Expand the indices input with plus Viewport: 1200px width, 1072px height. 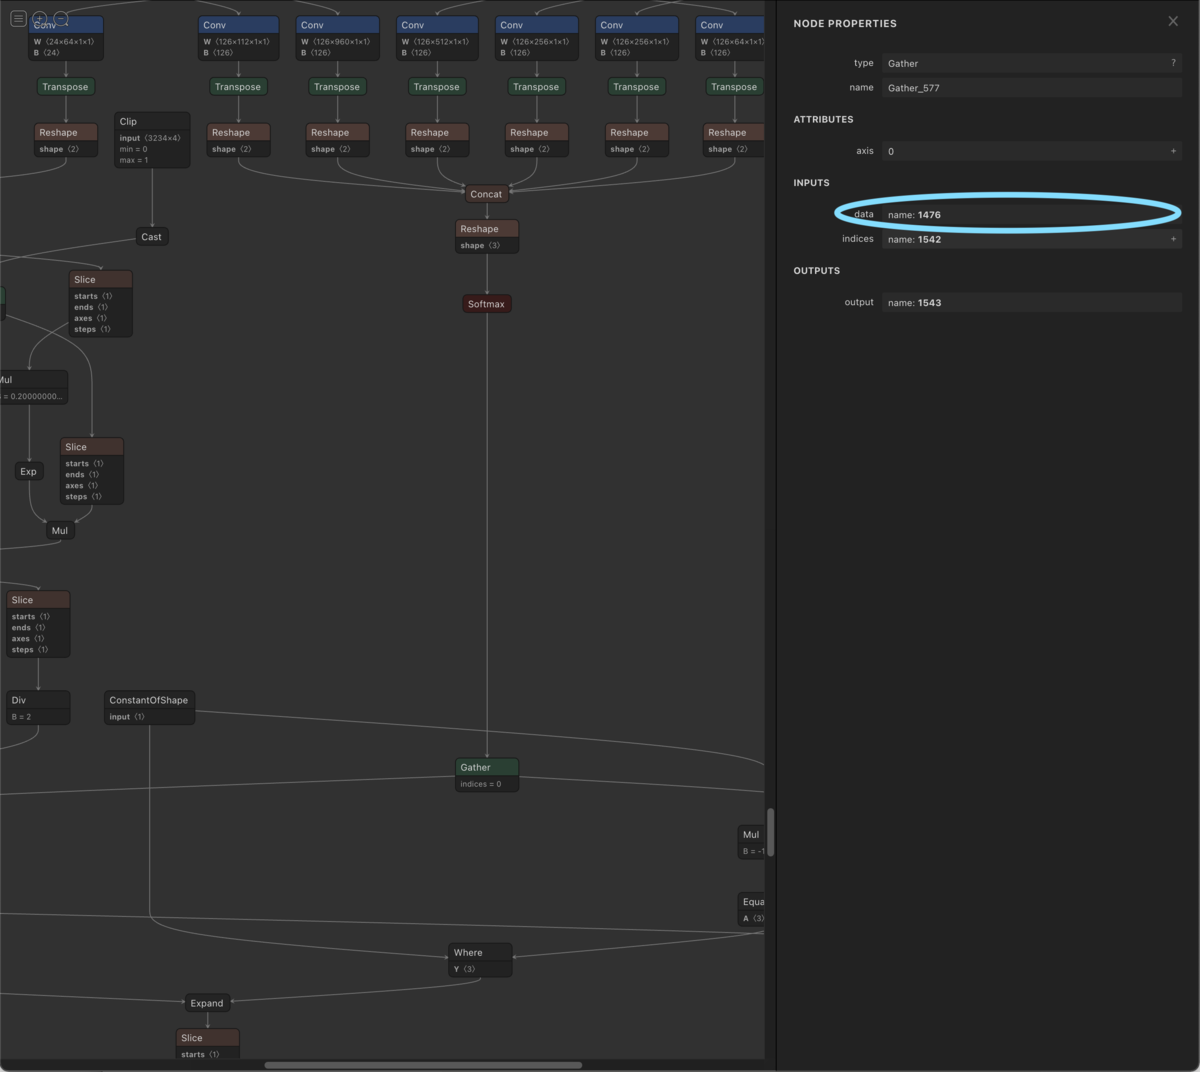click(x=1173, y=239)
